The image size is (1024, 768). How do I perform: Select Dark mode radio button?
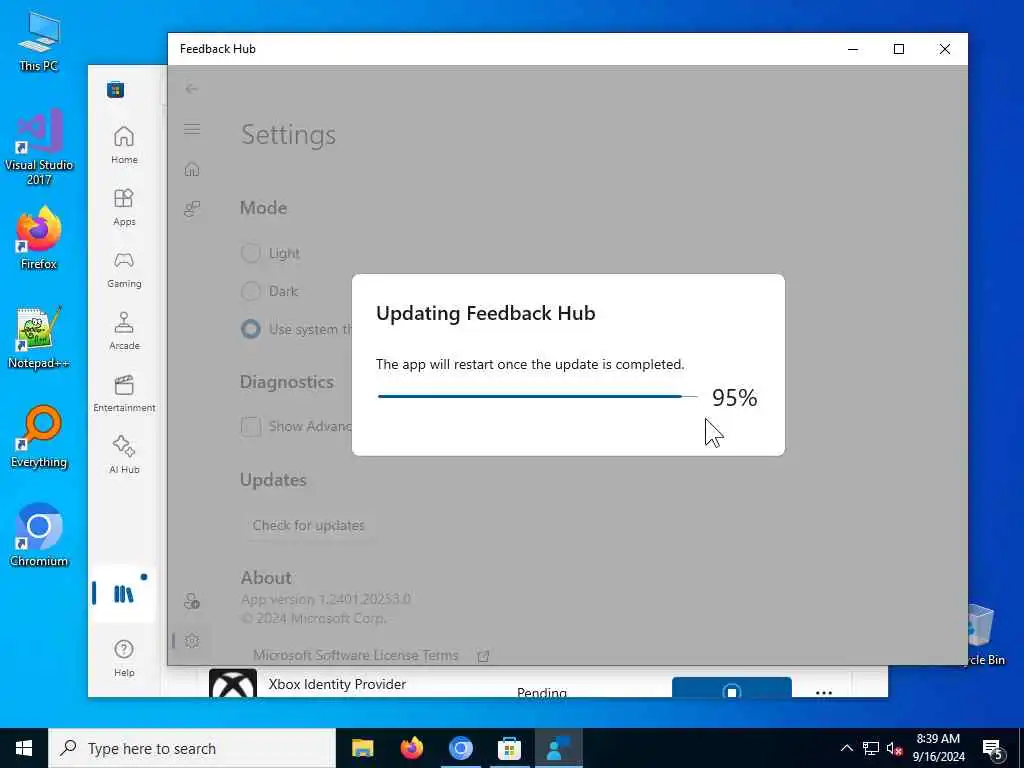pyautogui.click(x=251, y=291)
